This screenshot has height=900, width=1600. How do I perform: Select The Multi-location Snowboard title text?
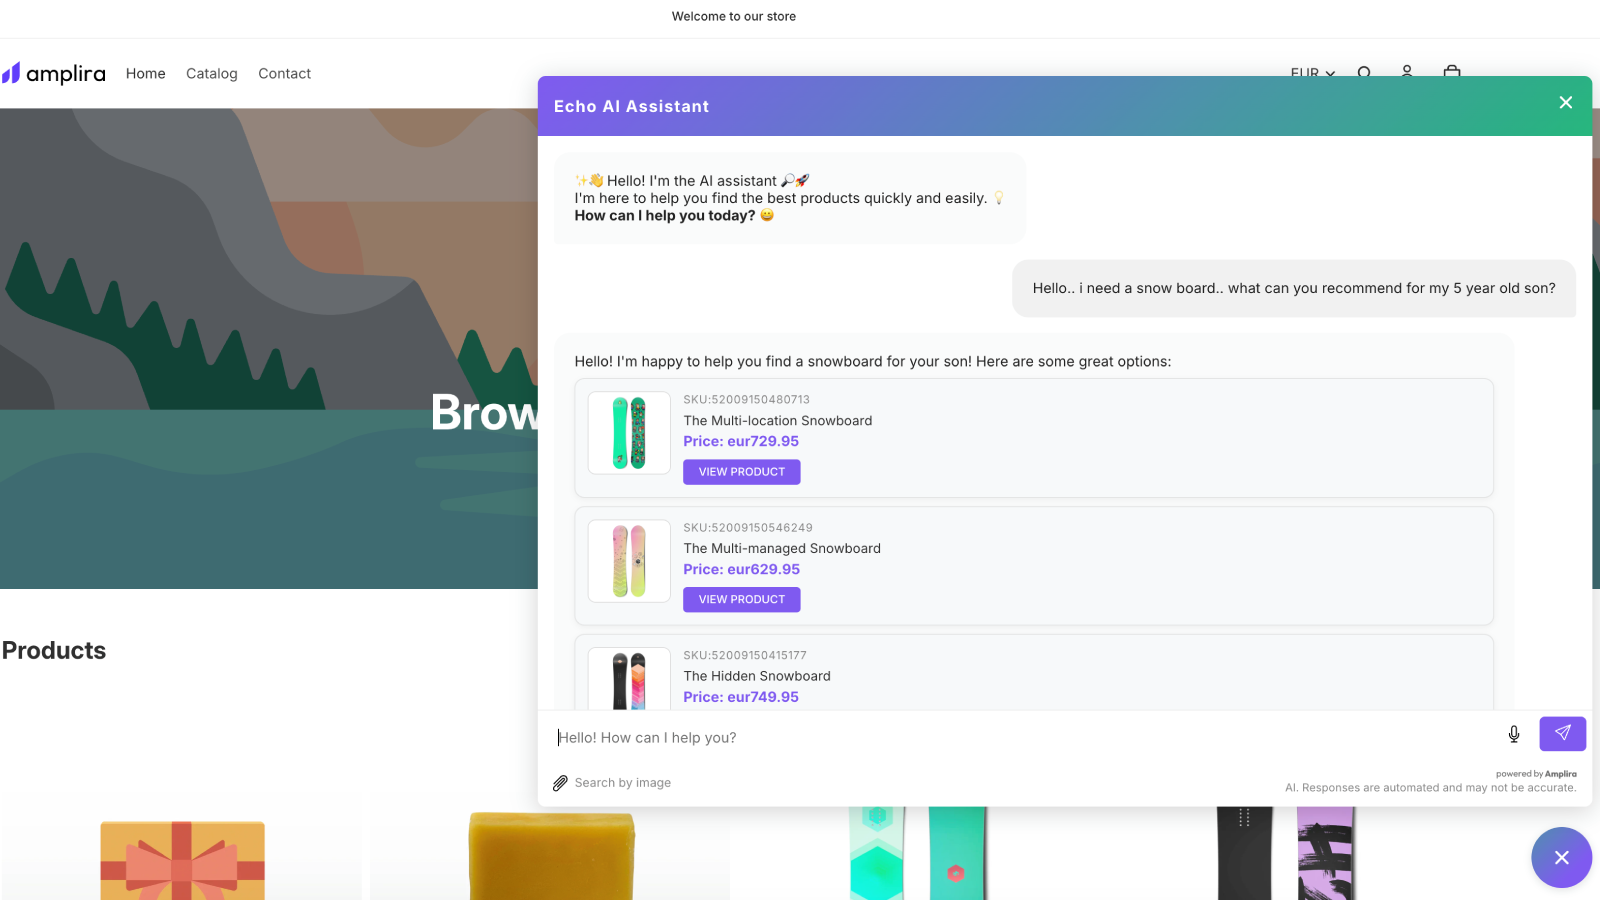click(778, 421)
